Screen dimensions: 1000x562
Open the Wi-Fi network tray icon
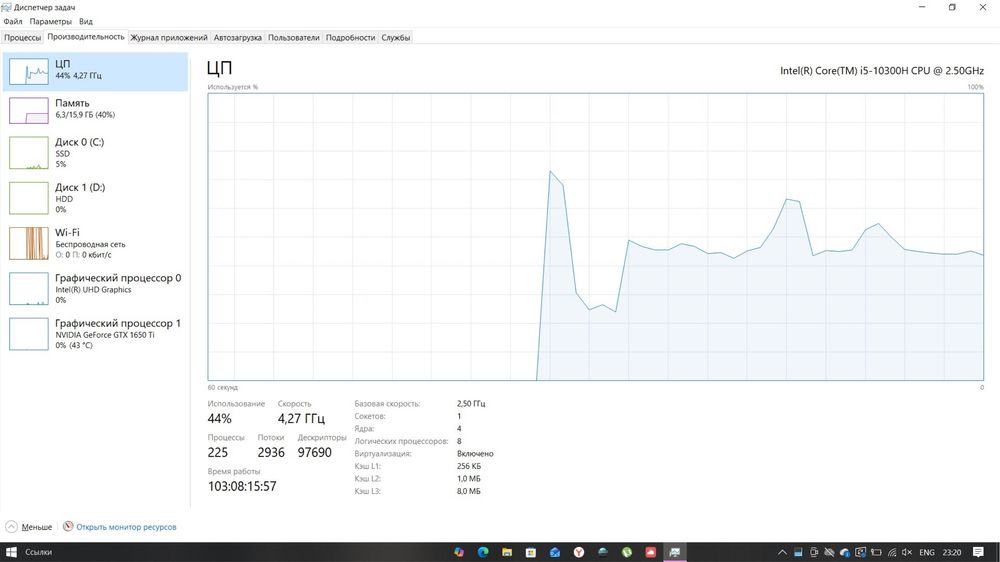(x=892, y=552)
